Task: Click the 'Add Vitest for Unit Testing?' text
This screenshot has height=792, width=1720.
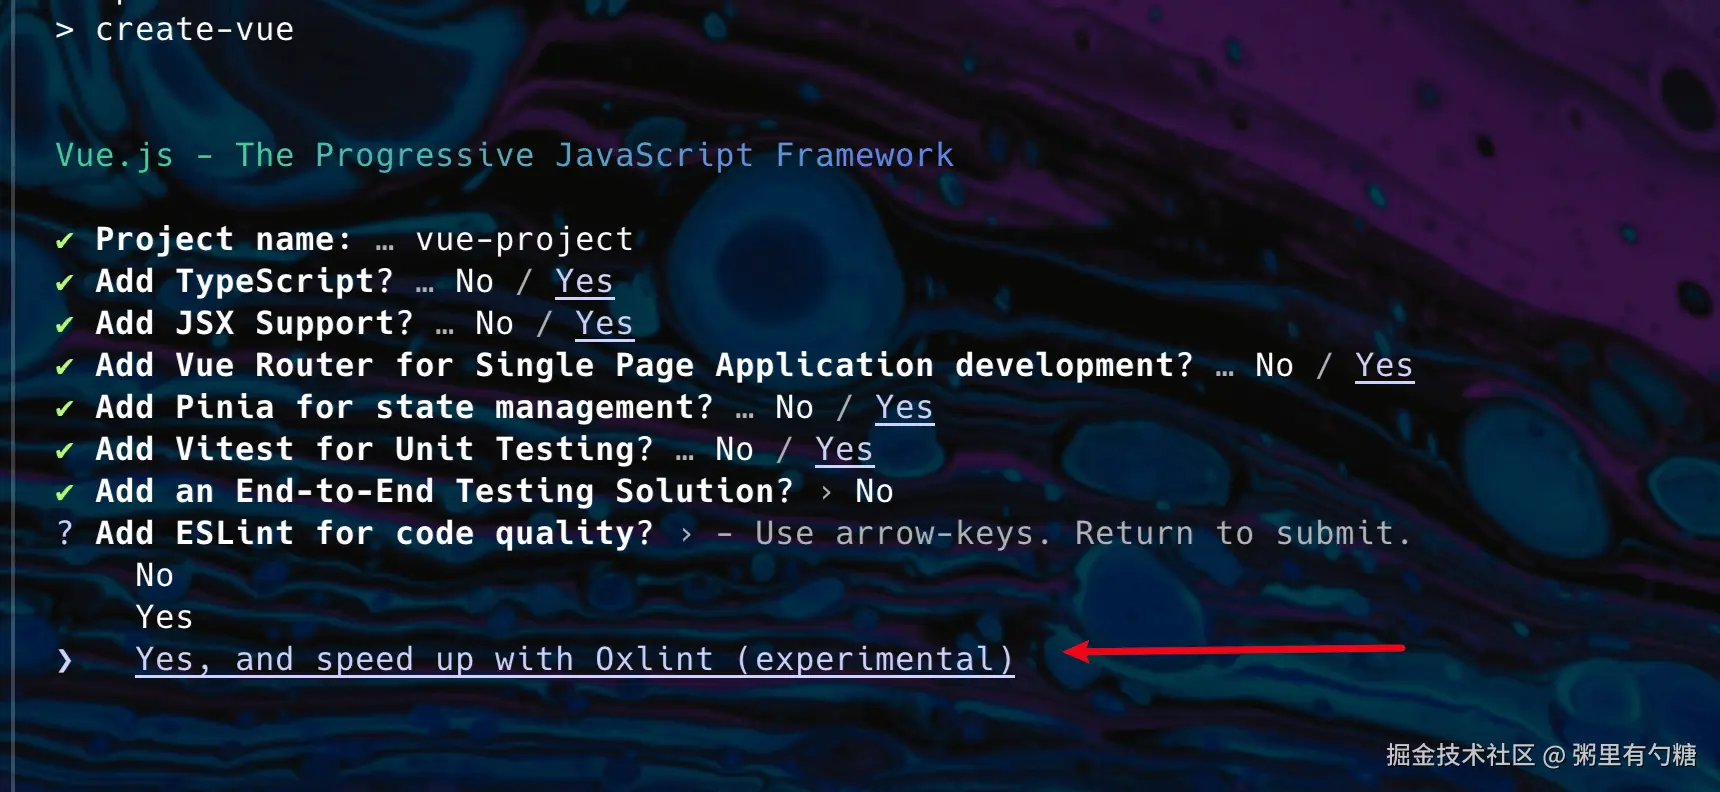Action: coord(375,450)
